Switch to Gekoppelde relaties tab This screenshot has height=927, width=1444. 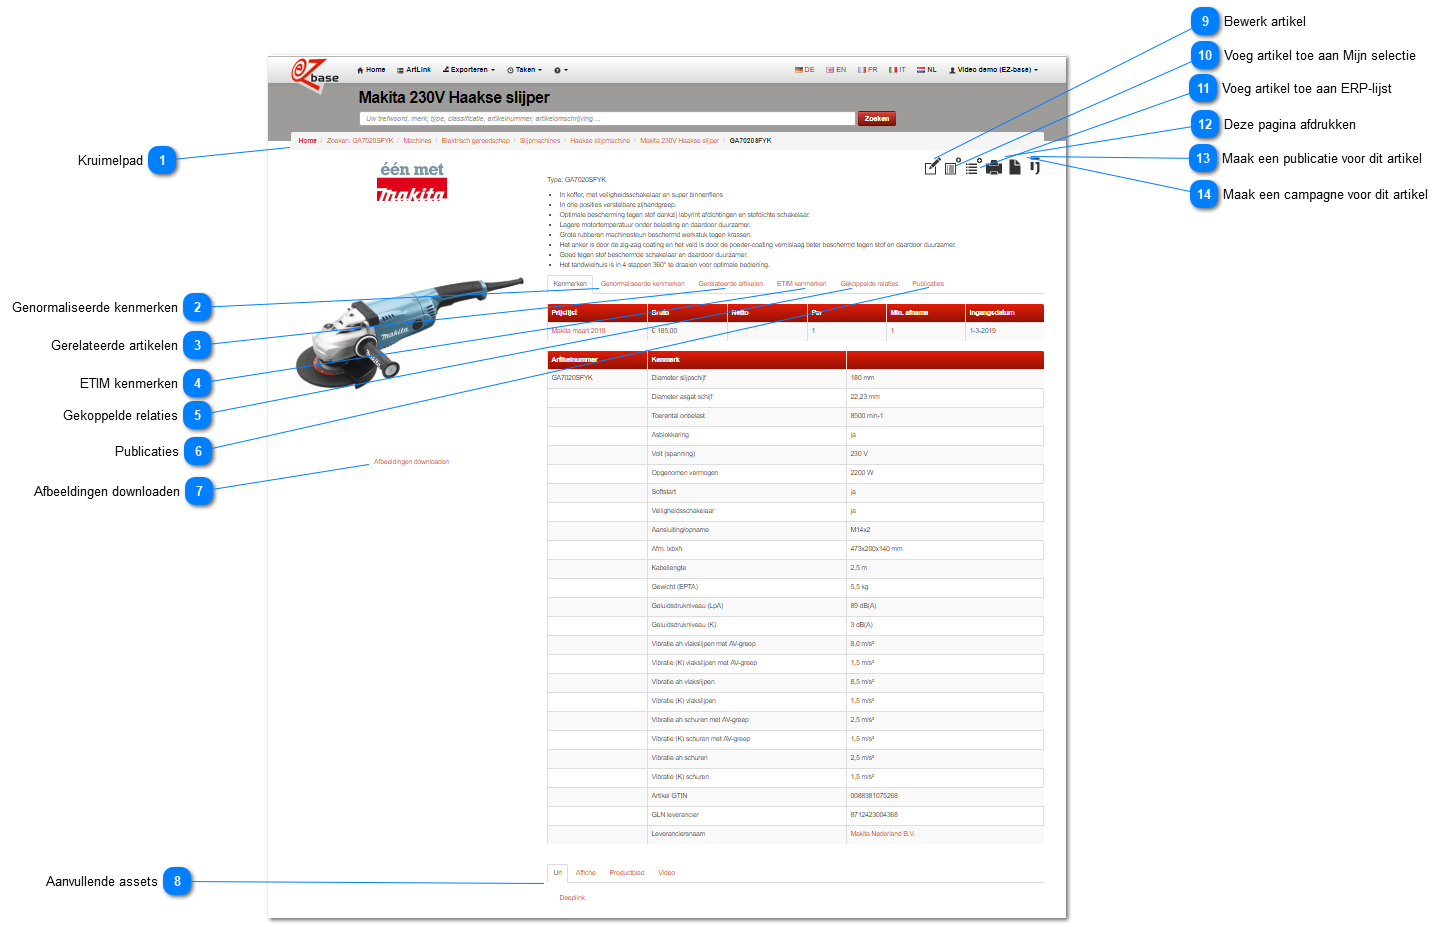tap(869, 284)
